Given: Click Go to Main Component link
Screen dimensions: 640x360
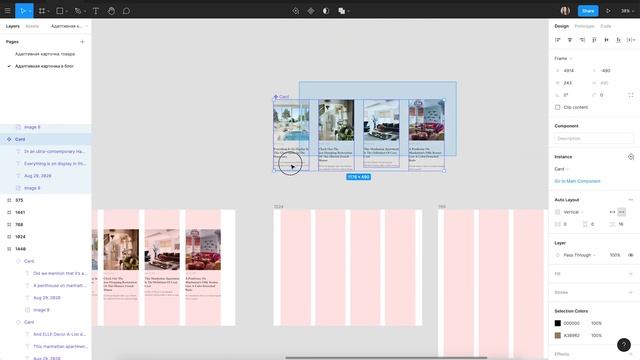Looking at the screenshot, I should (577, 181).
